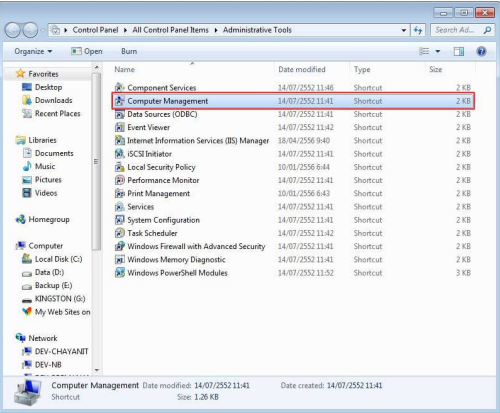Click the Open toolbar button

click(87, 51)
